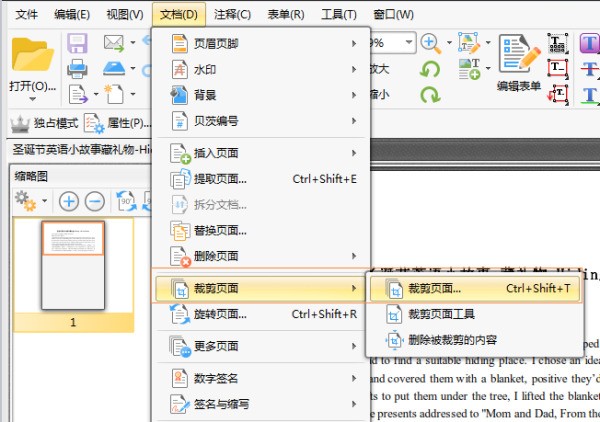Click the 打开(O) folder icon
This screenshot has height=422, width=600.
(32, 54)
